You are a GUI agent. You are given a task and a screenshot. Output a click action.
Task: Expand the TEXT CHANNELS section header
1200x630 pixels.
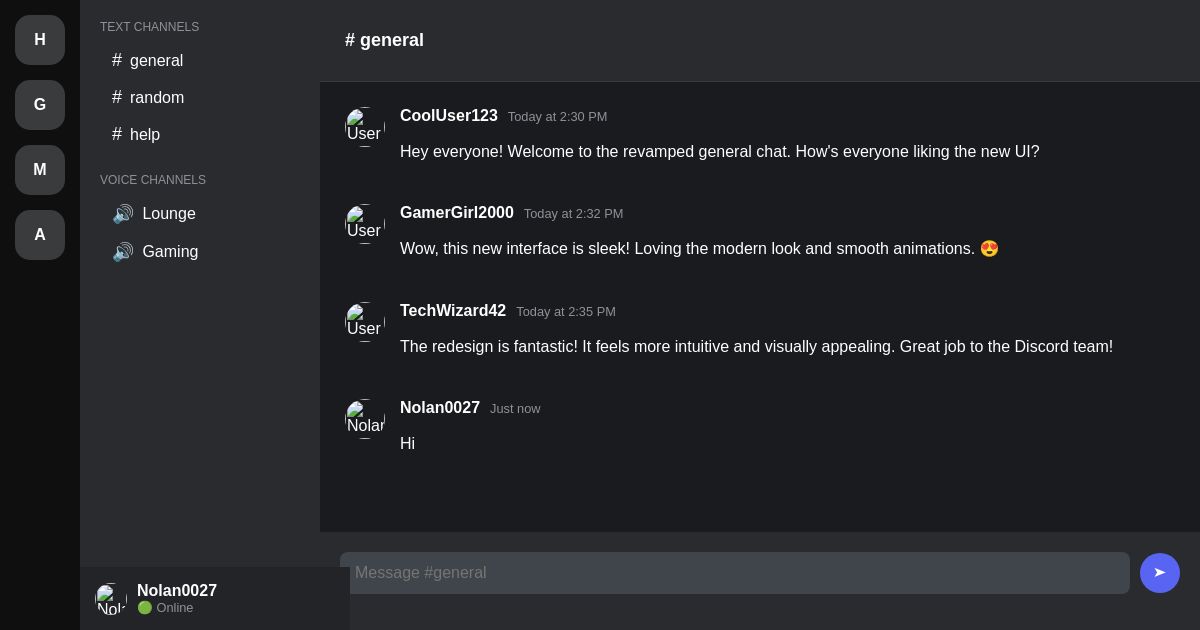149,27
